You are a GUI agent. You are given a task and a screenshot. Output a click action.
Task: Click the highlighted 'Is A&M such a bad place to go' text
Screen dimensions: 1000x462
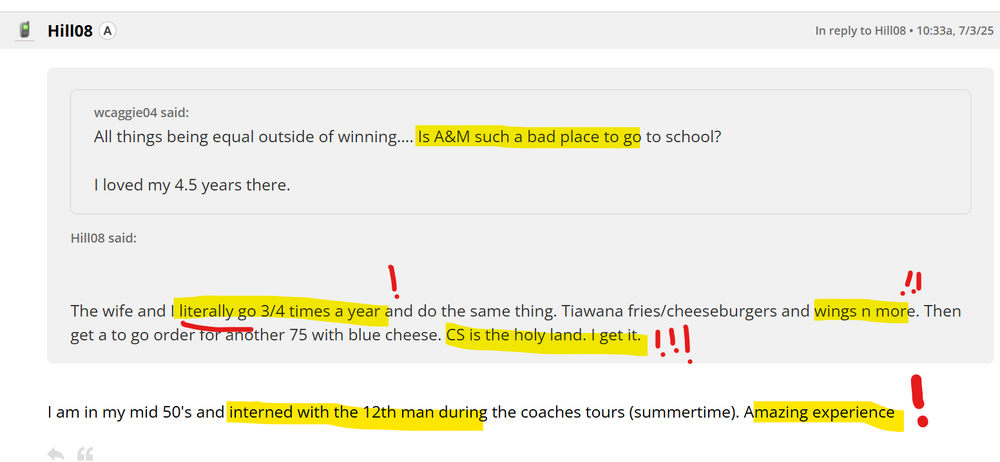coord(528,136)
